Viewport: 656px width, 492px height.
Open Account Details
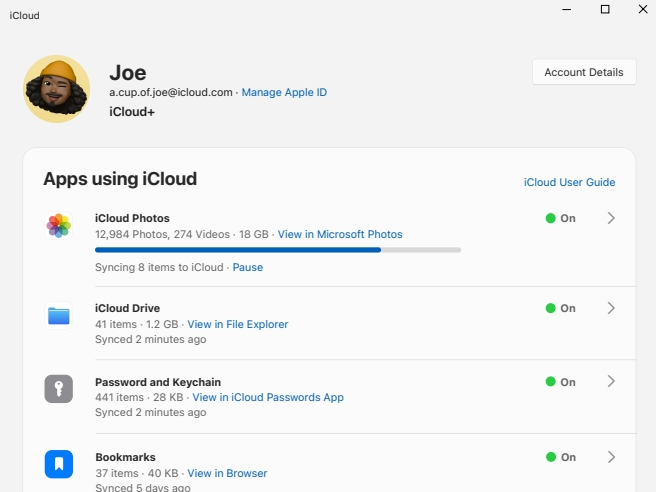click(584, 72)
